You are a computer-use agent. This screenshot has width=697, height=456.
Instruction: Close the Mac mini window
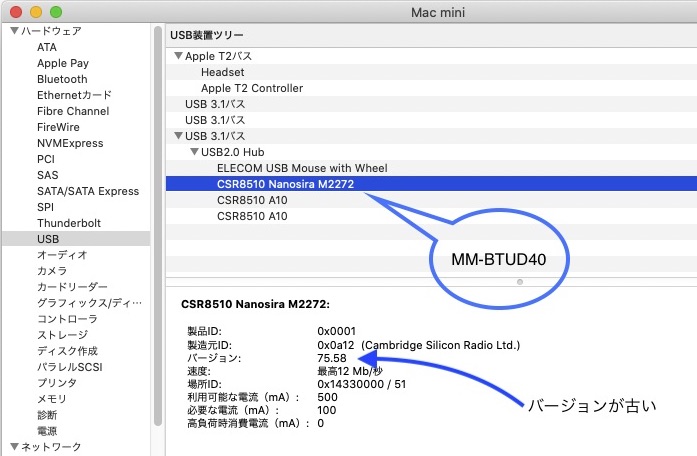point(16,12)
